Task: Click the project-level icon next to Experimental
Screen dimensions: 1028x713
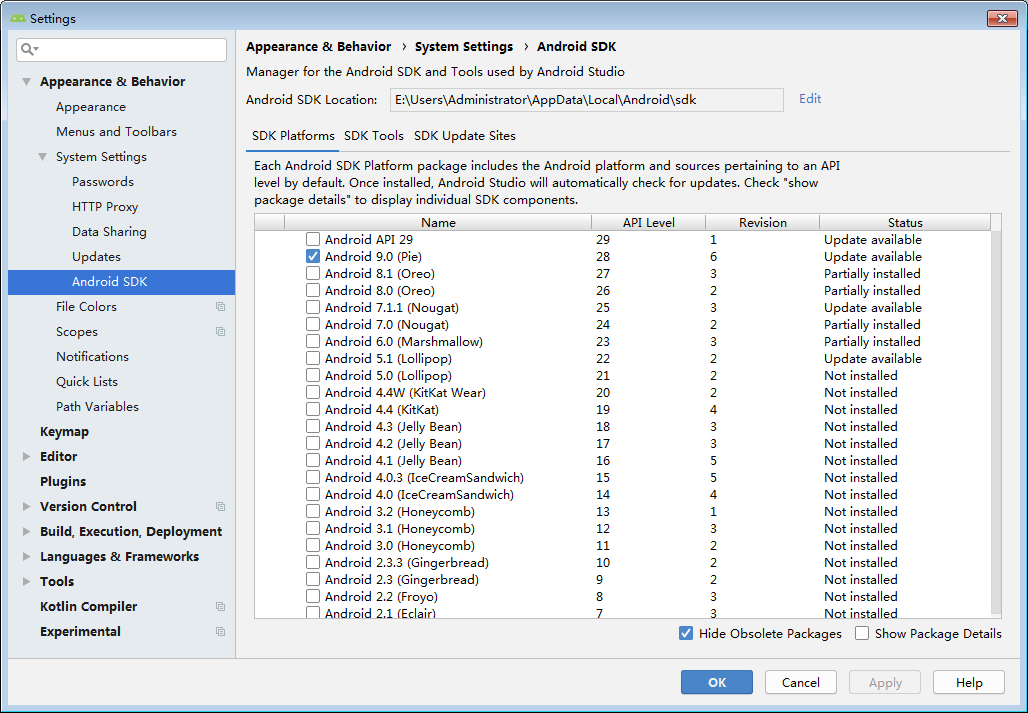Action: (x=220, y=632)
